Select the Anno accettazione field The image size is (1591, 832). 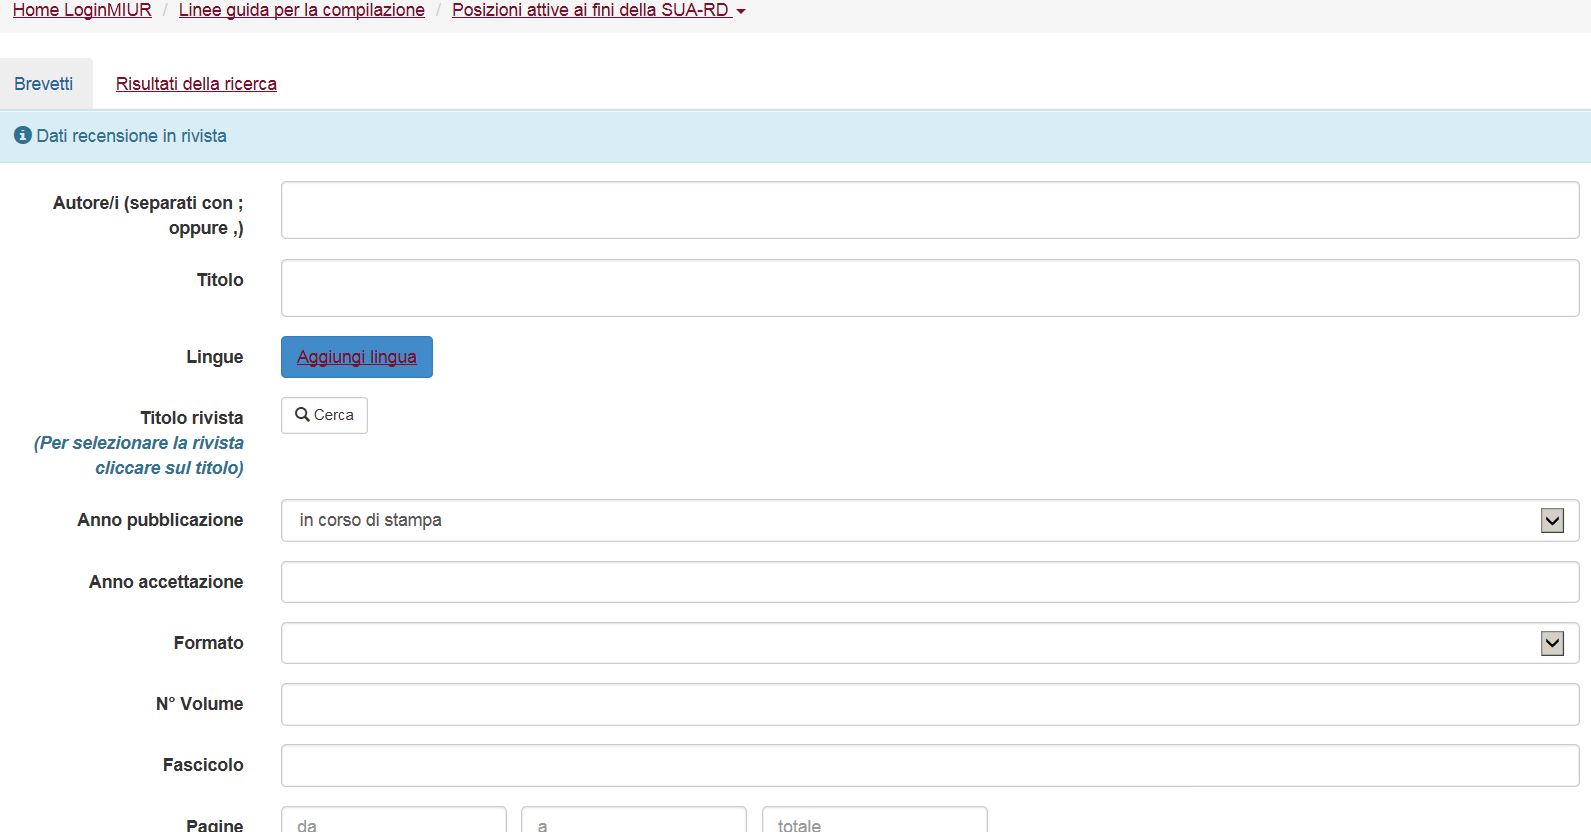point(929,582)
